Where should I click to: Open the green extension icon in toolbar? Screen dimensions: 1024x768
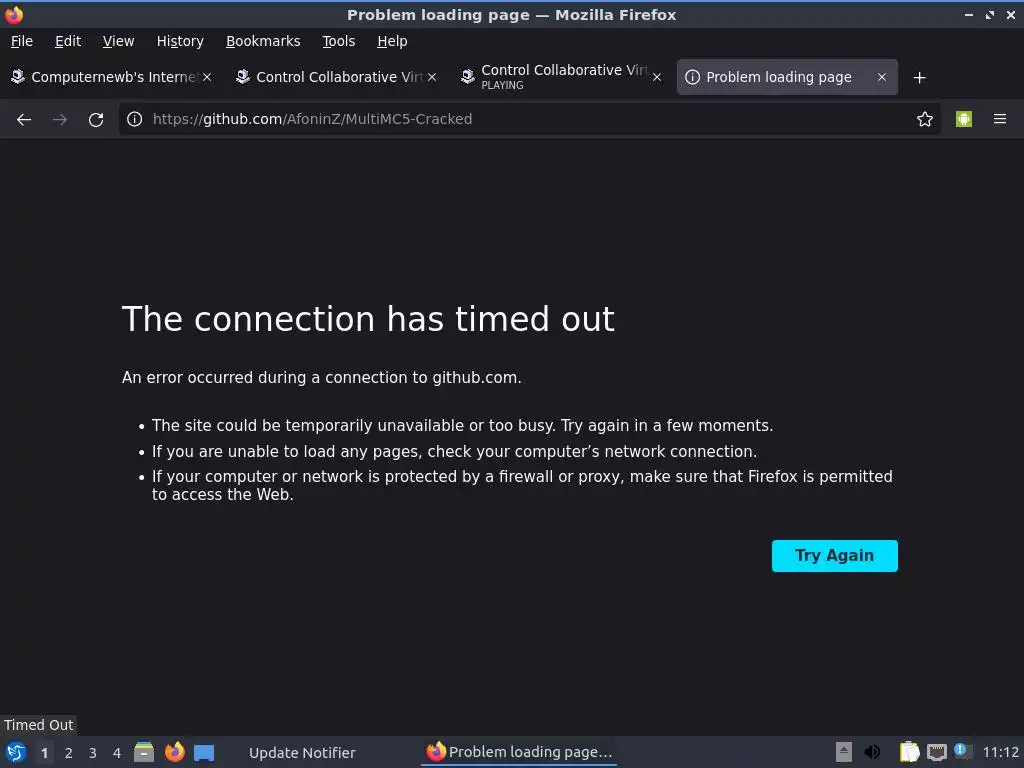click(964, 119)
